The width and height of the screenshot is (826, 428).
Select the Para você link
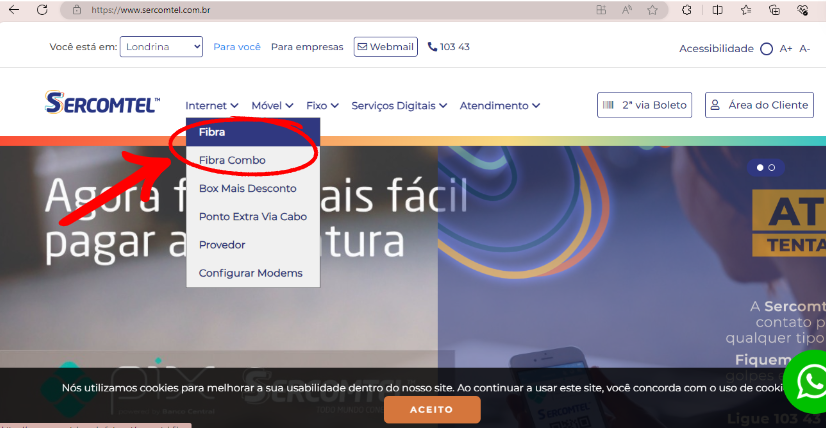click(x=237, y=47)
